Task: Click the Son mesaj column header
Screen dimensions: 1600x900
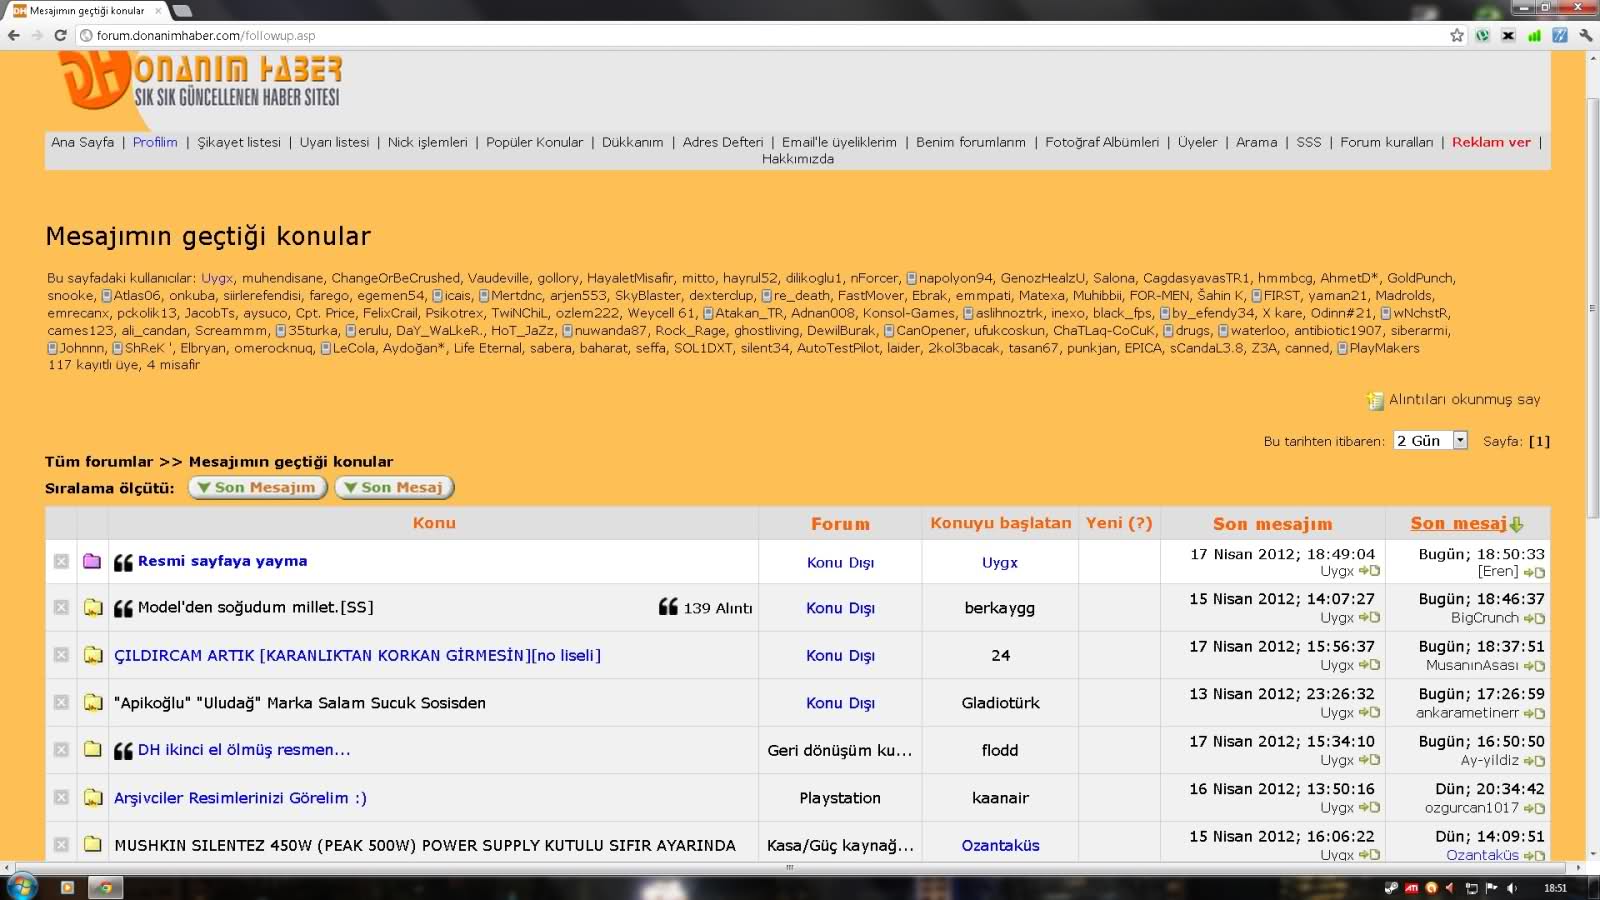Action: point(1458,524)
